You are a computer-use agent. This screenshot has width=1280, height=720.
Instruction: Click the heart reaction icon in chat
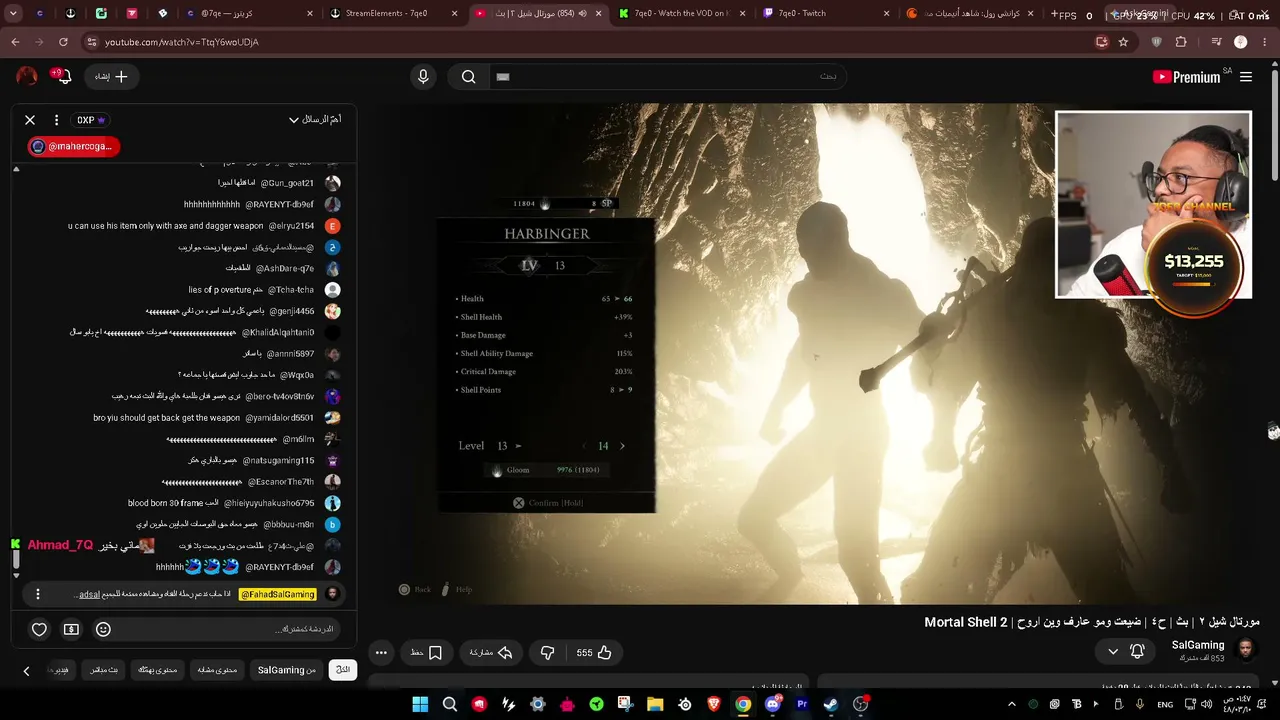tap(39, 629)
